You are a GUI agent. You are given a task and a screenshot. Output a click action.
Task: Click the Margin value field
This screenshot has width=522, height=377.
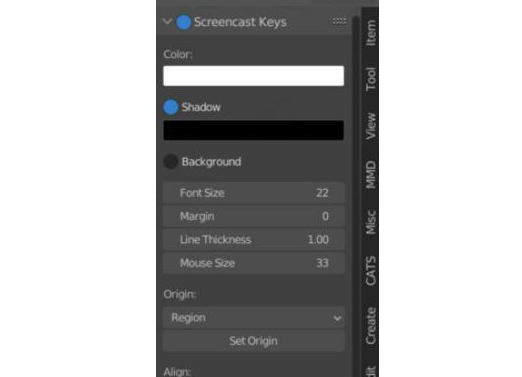point(254,216)
